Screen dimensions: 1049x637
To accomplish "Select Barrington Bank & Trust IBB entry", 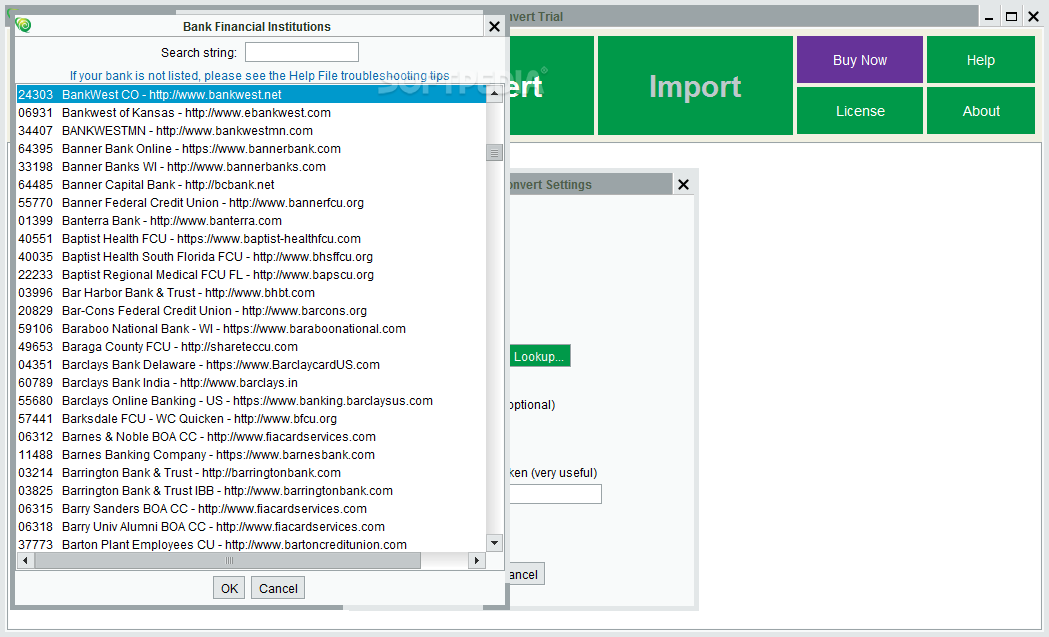I will (x=252, y=491).
